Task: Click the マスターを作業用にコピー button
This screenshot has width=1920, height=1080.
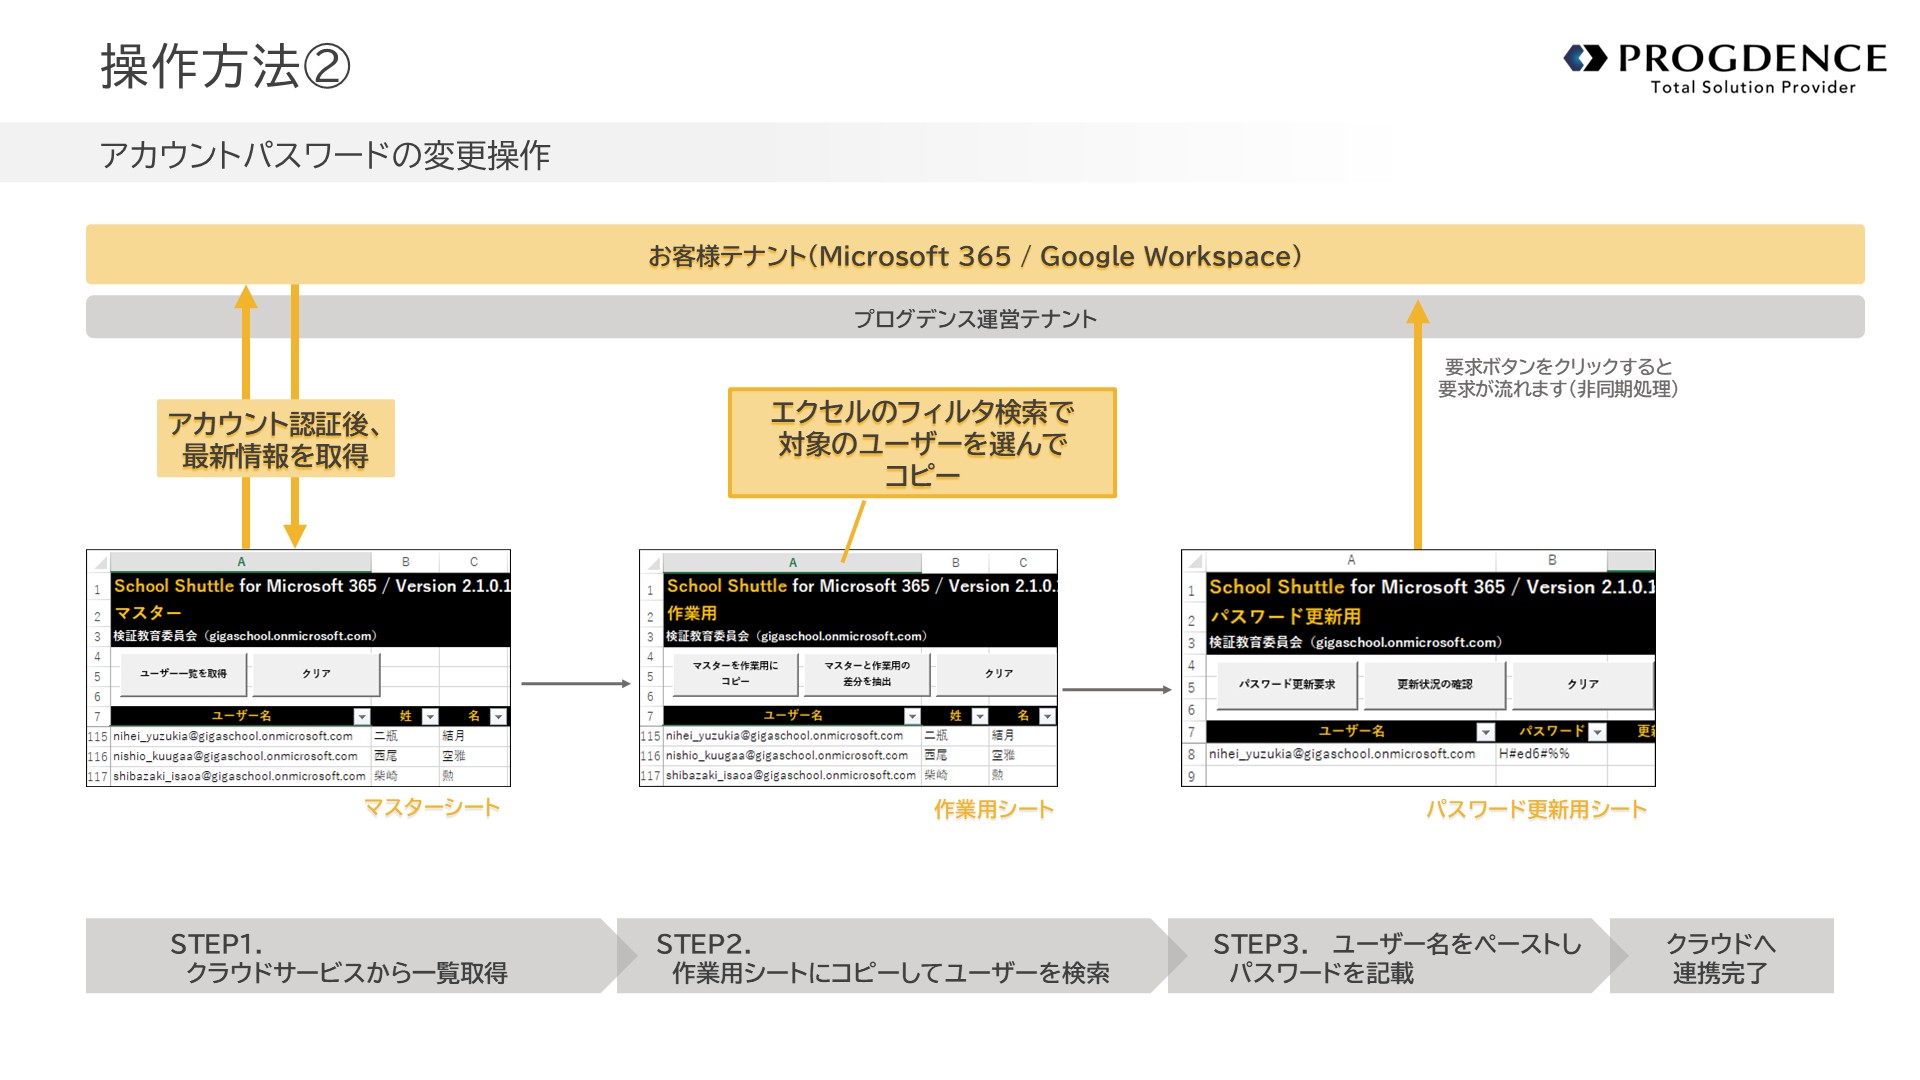Action: (x=735, y=674)
